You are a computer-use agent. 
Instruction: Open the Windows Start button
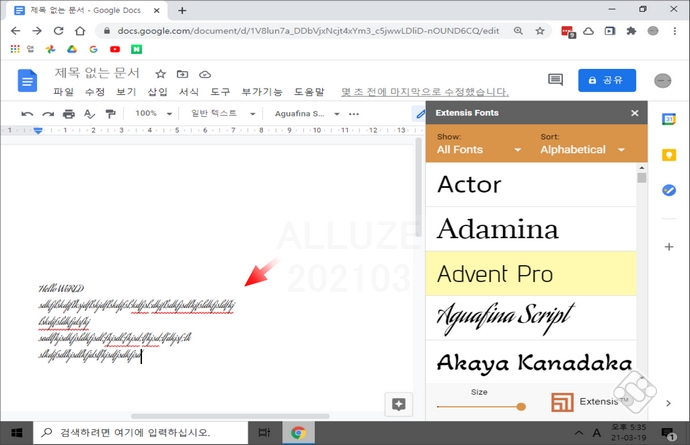coord(17,433)
